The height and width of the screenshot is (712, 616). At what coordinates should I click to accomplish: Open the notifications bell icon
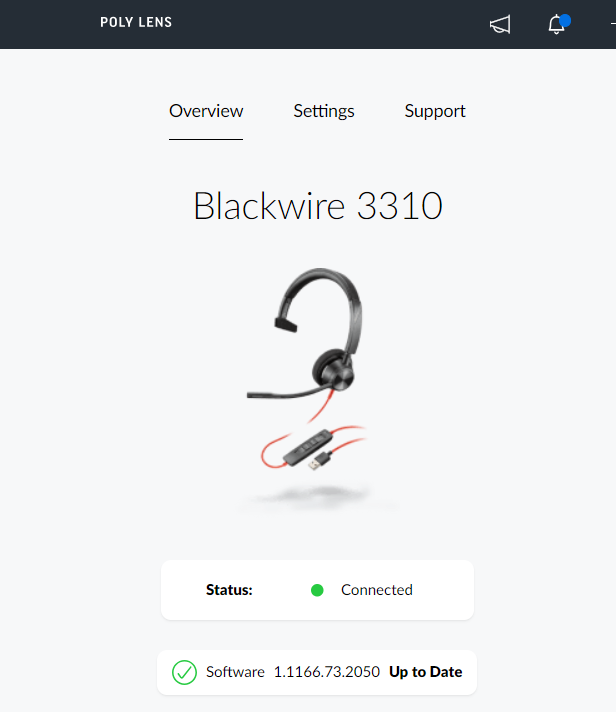tap(557, 25)
